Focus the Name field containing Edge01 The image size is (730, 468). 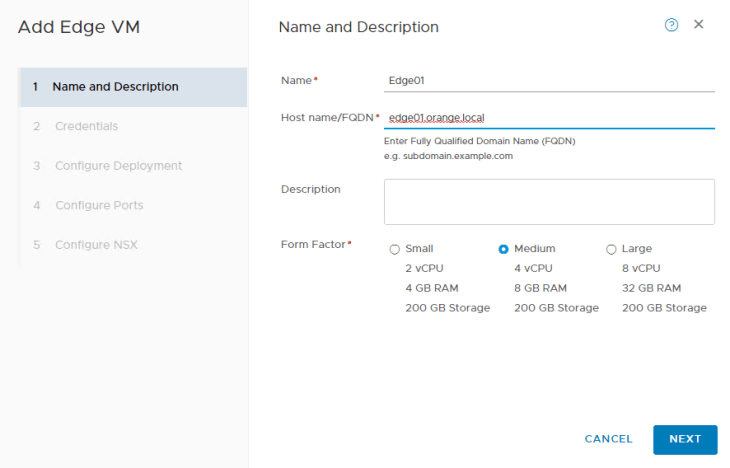[x=549, y=80]
